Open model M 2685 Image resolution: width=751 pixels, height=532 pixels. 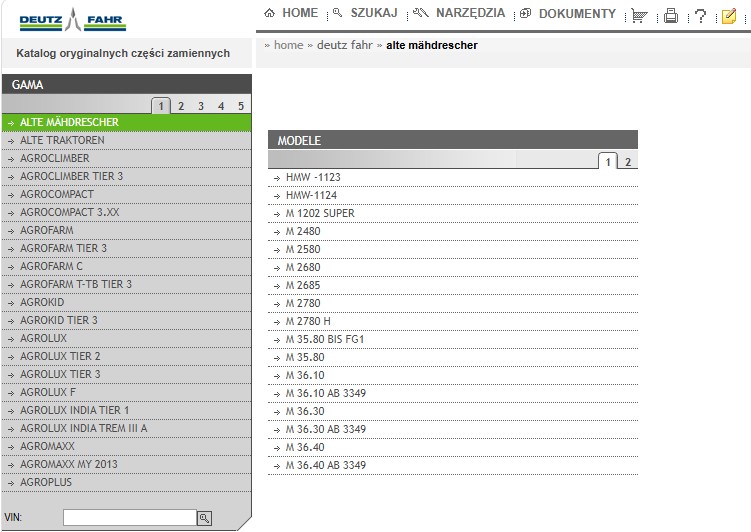point(453,285)
